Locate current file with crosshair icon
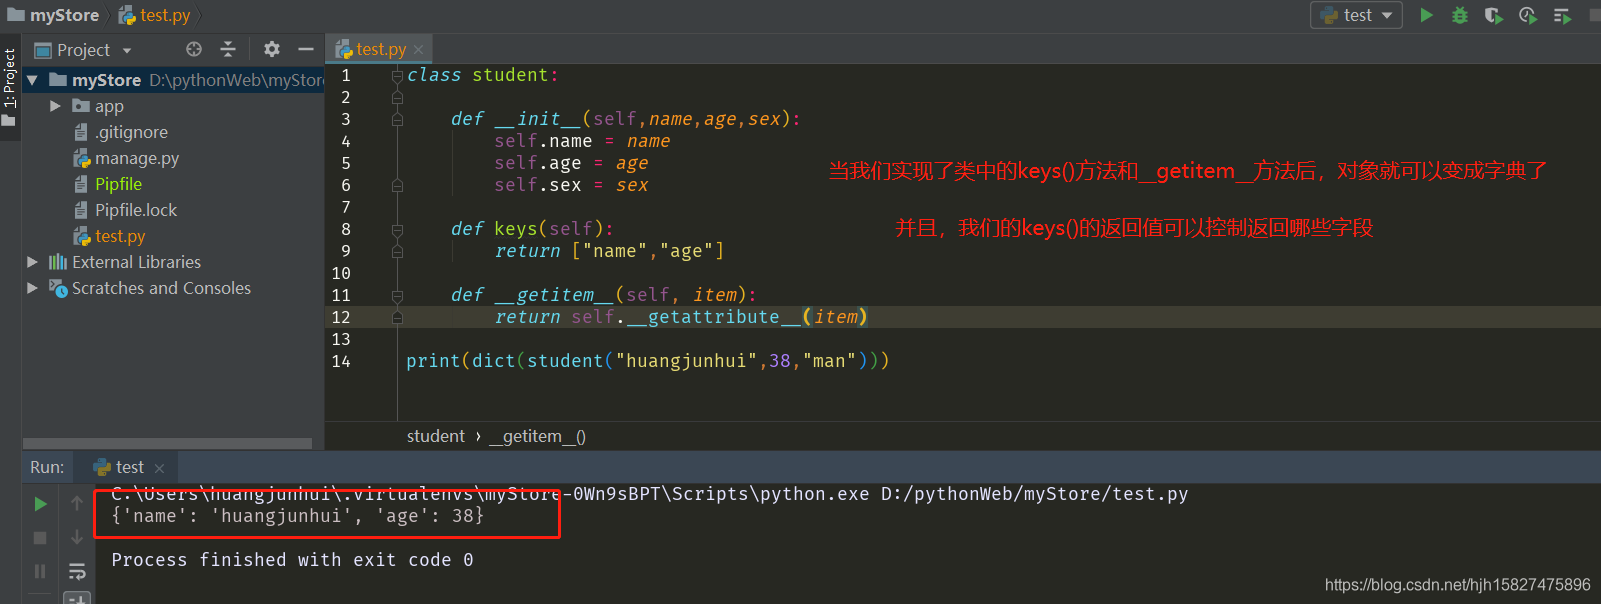The width and height of the screenshot is (1601, 604). 194,49
